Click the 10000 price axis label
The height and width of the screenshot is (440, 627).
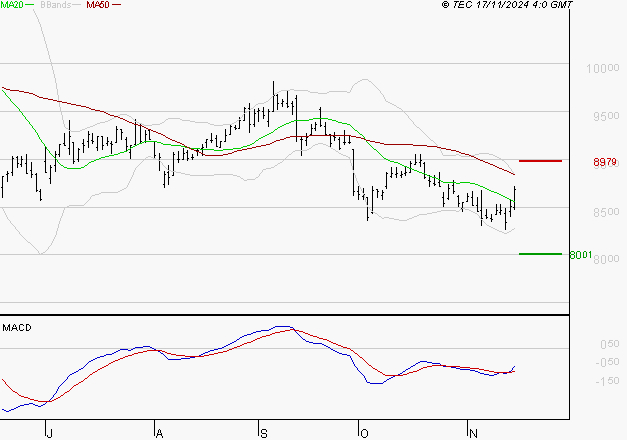point(603,68)
